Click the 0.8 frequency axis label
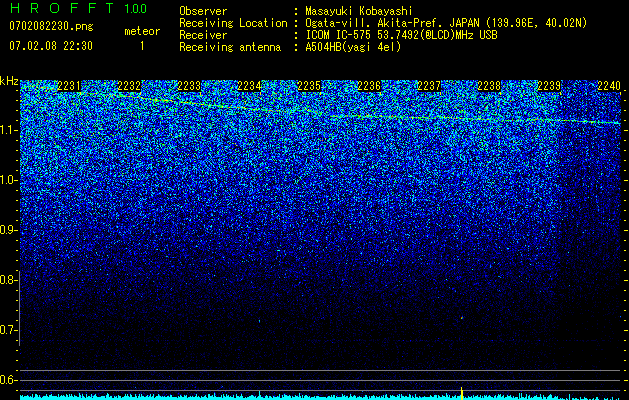Image resolution: width=629 pixels, height=400 pixels. click(x=8, y=280)
